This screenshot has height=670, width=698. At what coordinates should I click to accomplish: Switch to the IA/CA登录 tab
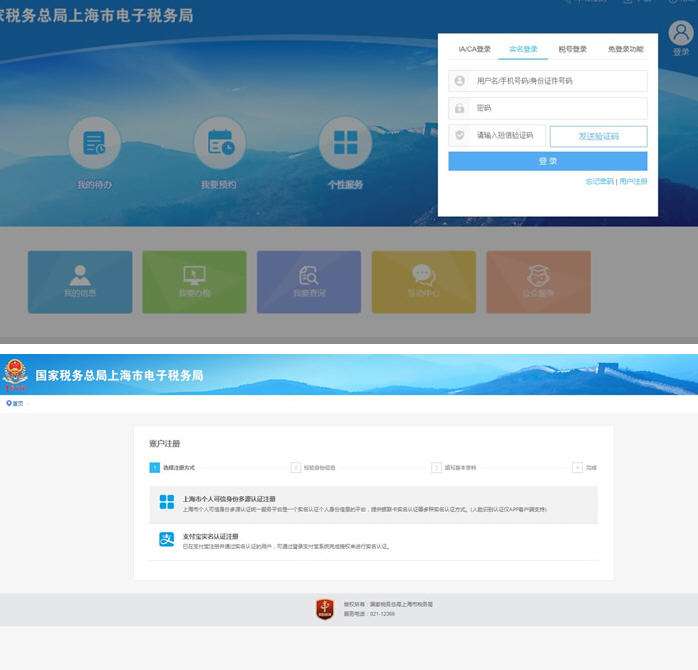[475, 49]
